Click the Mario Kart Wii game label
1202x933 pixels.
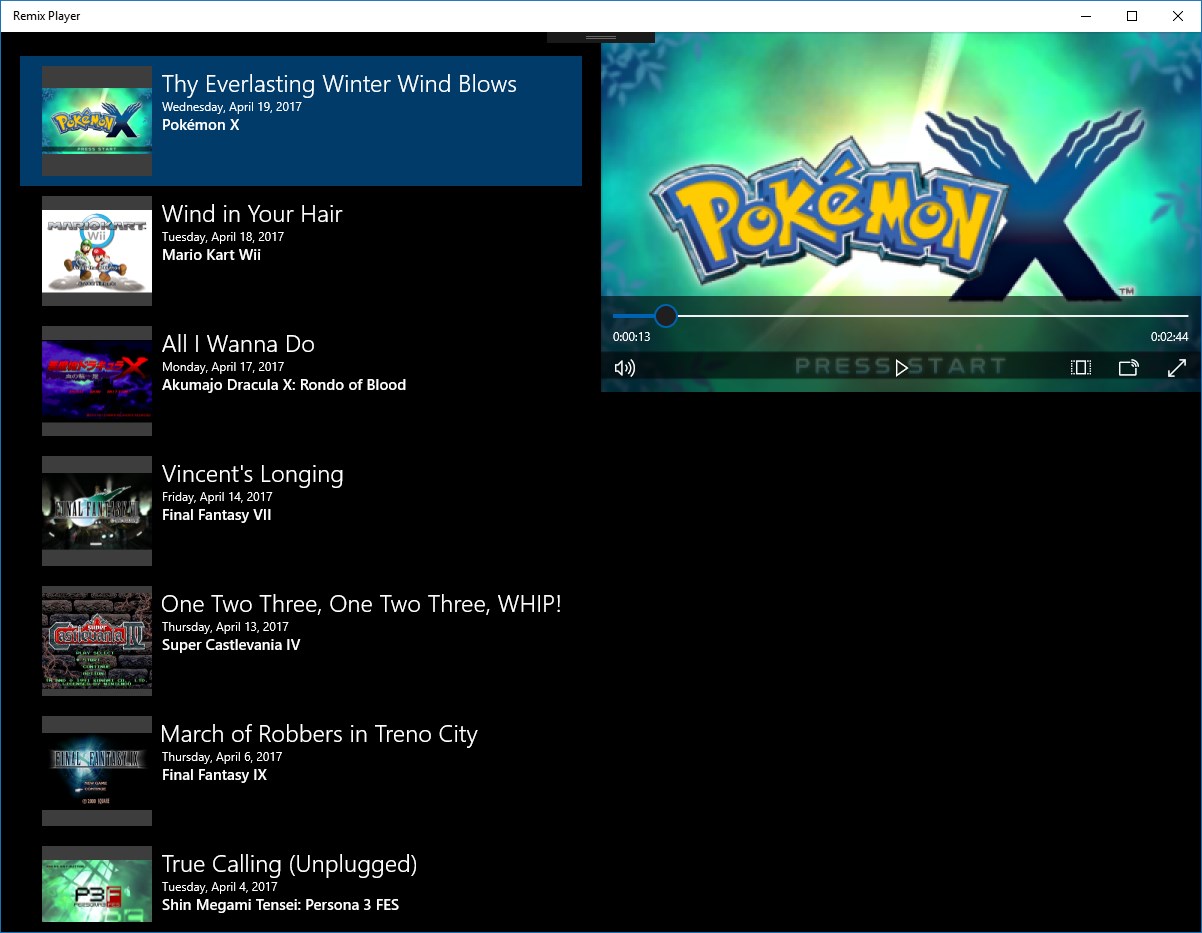211,255
